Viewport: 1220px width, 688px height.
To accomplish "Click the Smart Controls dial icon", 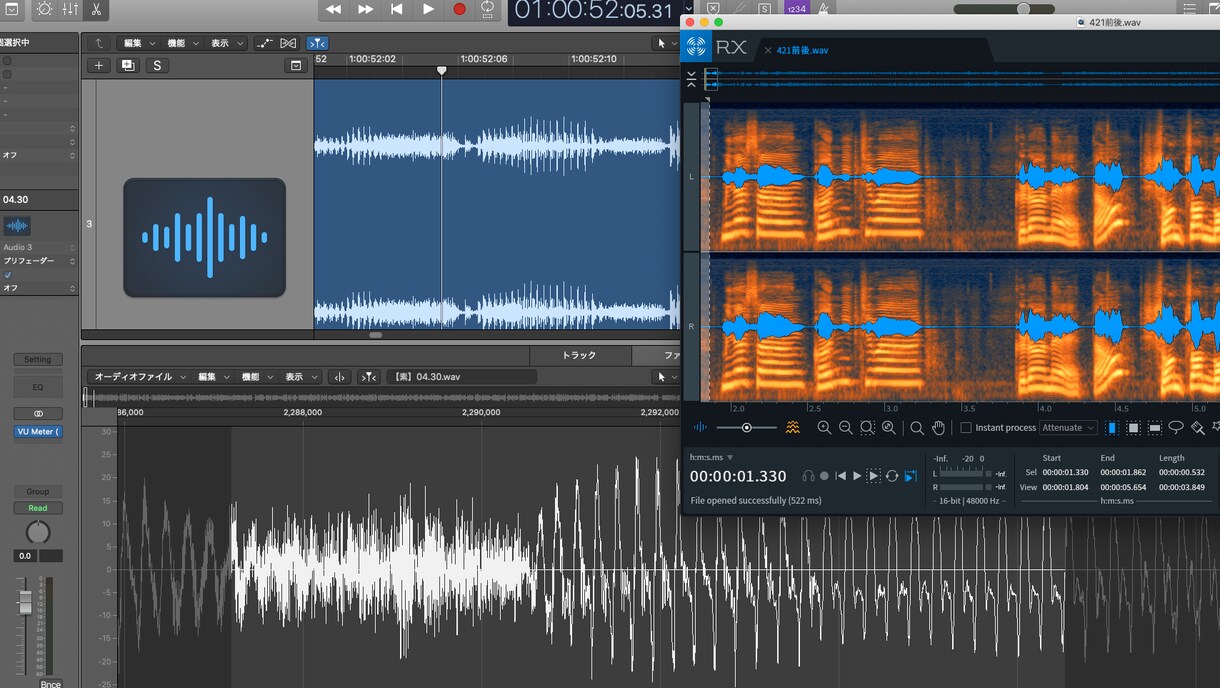I will coord(45,9).
